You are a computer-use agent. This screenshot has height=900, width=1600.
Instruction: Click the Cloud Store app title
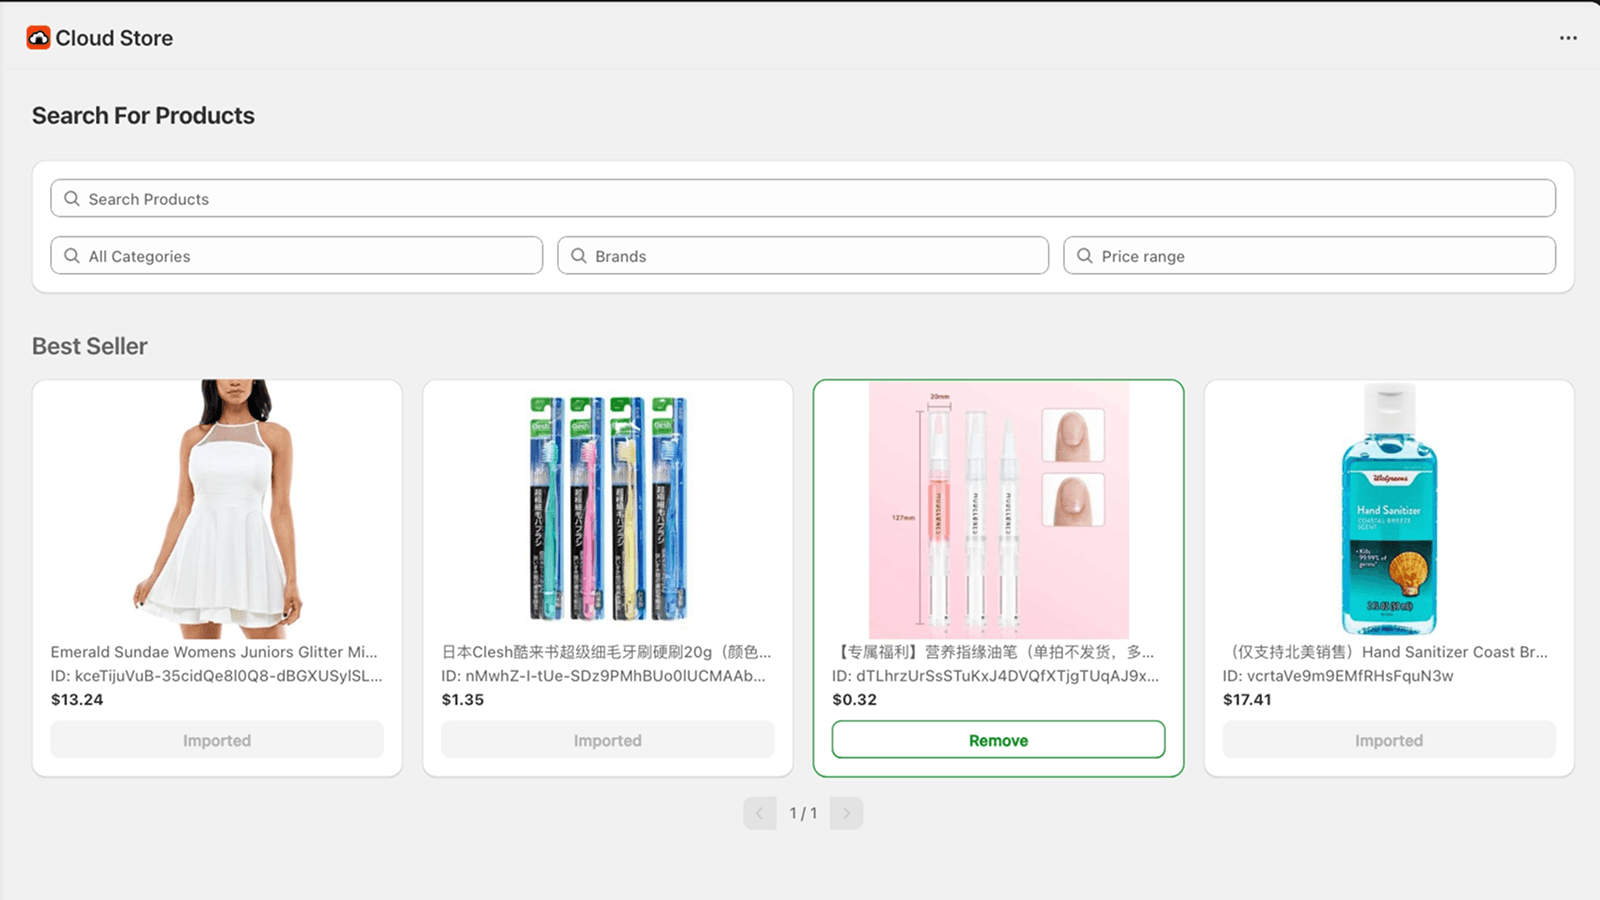coord(114,38)
